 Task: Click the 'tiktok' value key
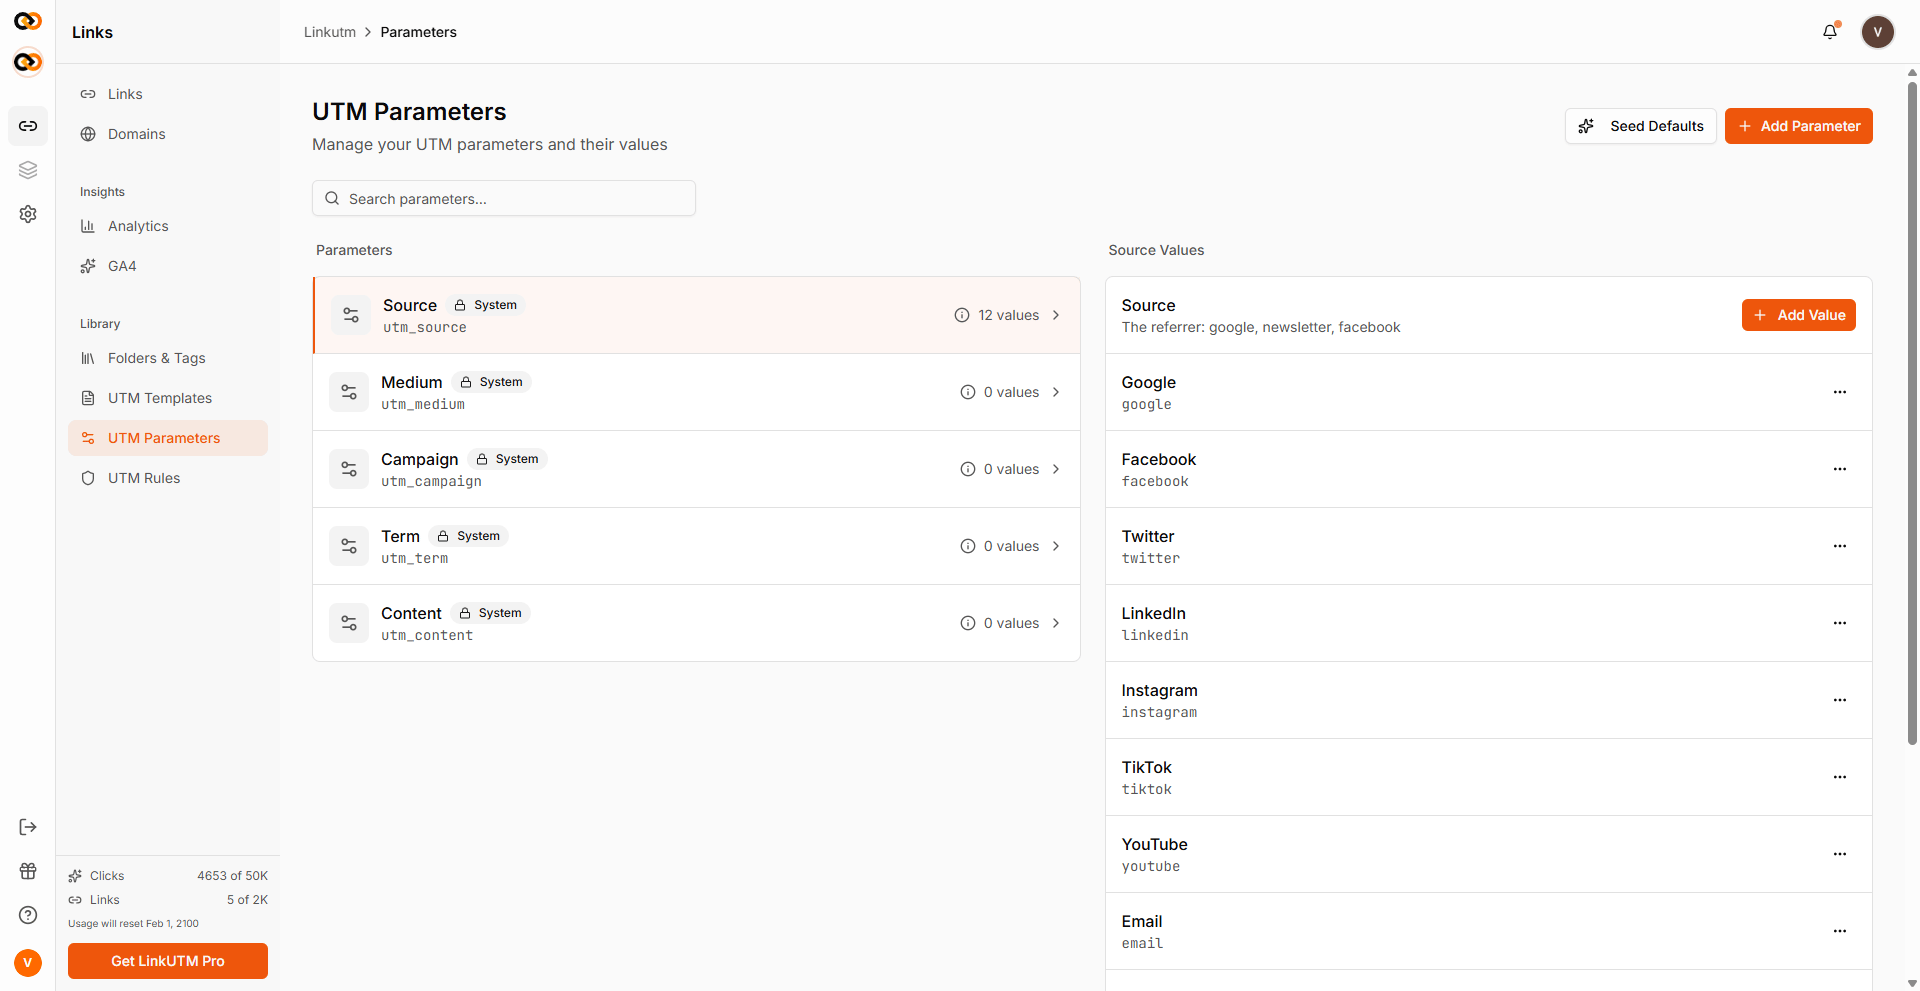pyautogui.click(x=1146, y=789)
